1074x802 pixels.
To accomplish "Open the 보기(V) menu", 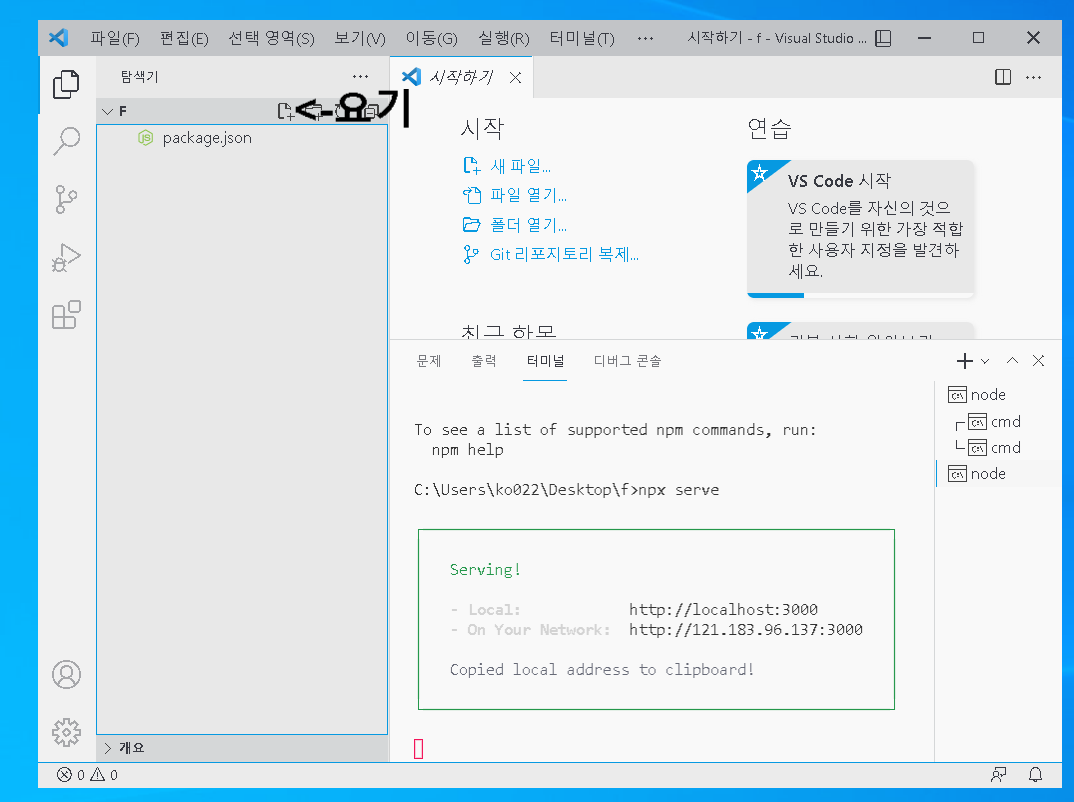I will [360, 38].
